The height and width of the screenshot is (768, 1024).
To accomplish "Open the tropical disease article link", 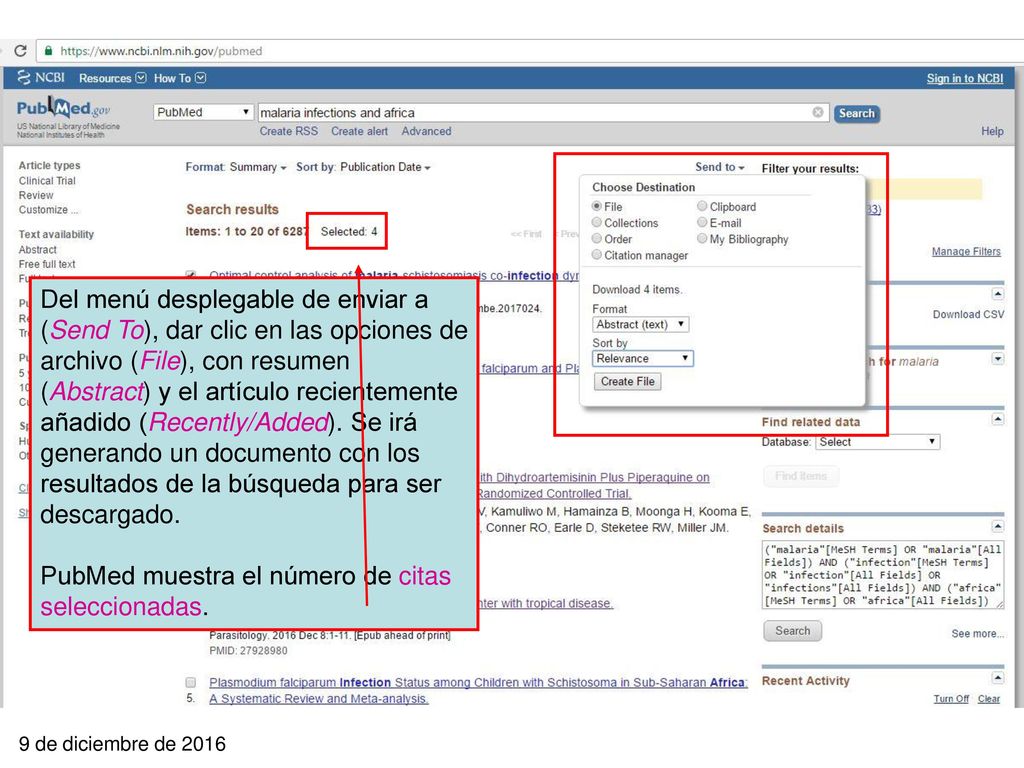I will (546, 603).
